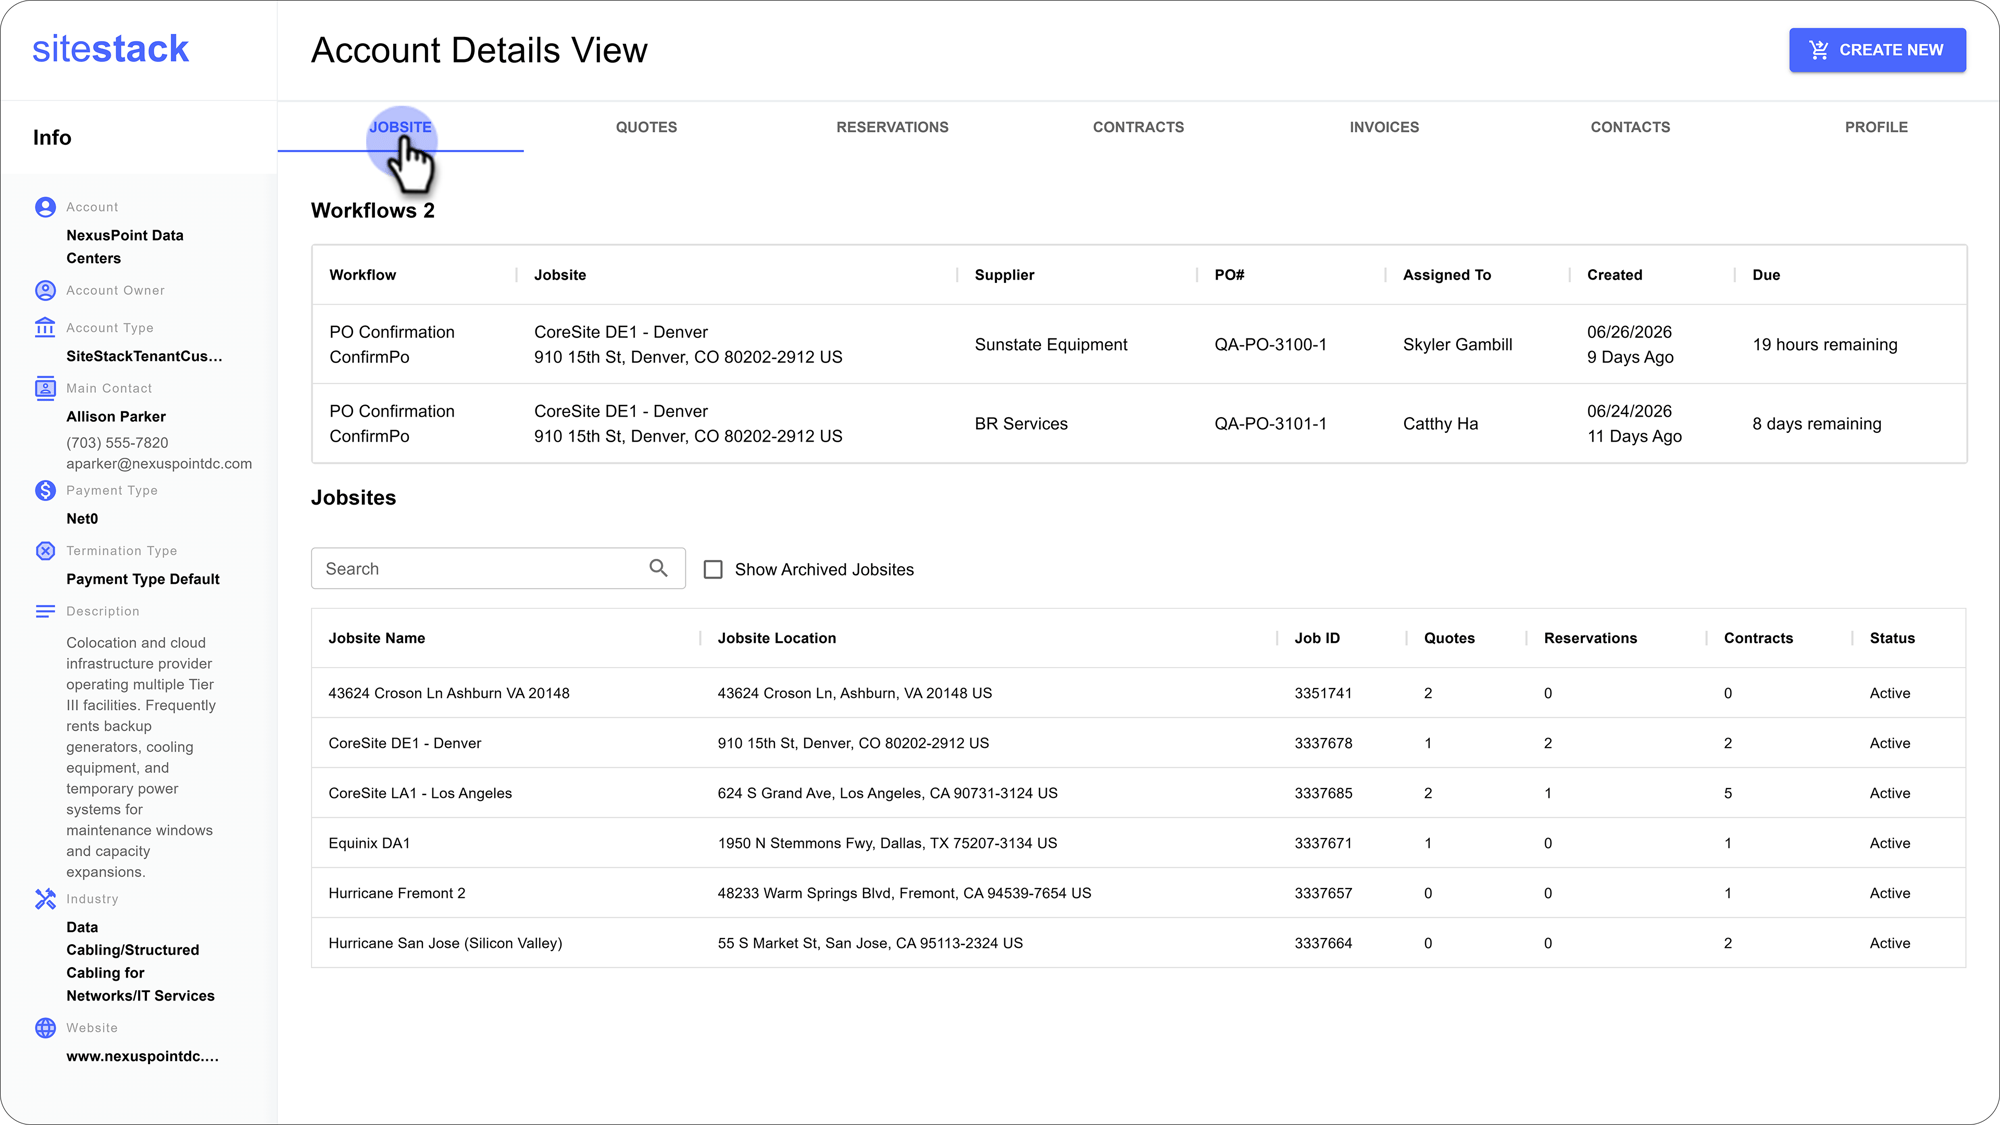The image size is (2000, 1125).
Task: Open the Profile tab
Action: click(x=1876, y=127)
